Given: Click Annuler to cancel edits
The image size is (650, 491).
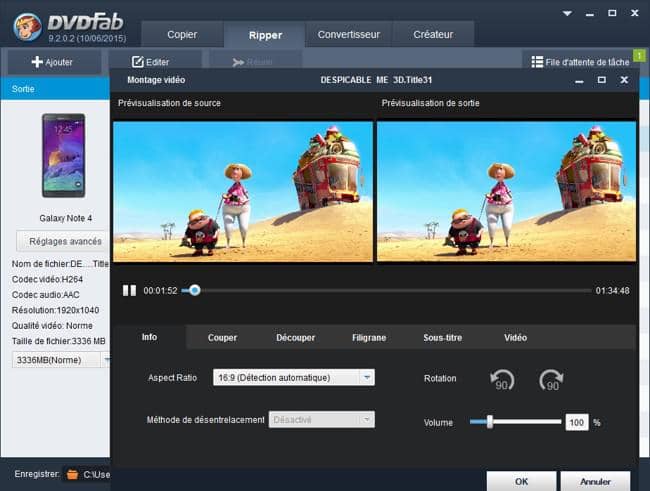Looking at the screenshot, I should pos(595,481).
